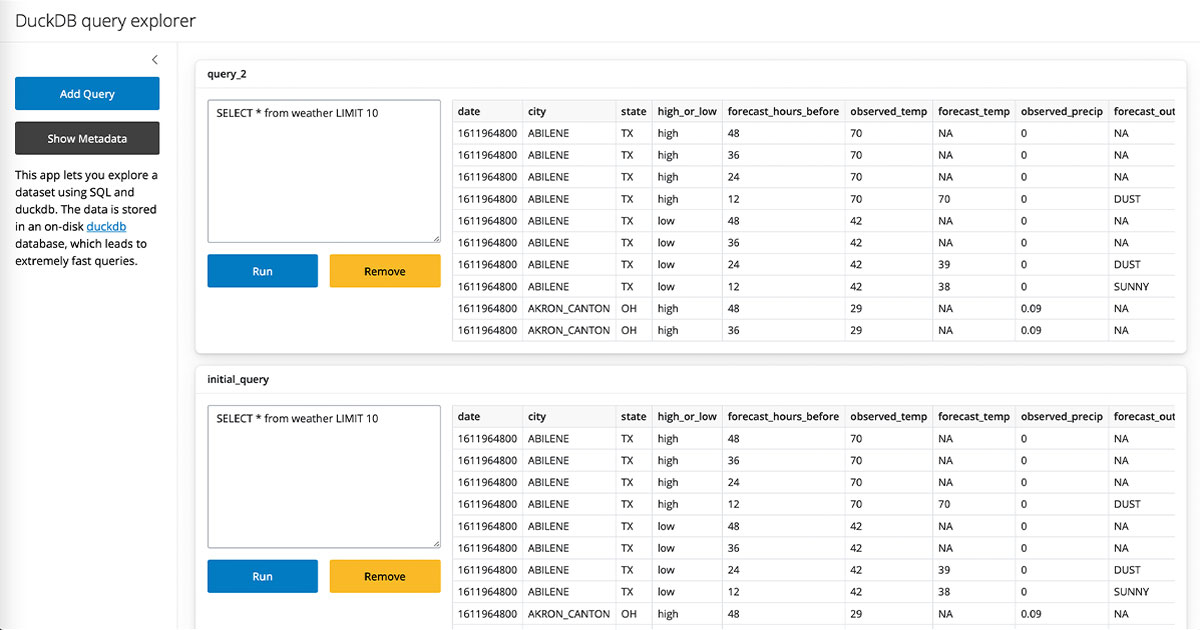Remove the initial_query panel

click(x=384, y=576)
